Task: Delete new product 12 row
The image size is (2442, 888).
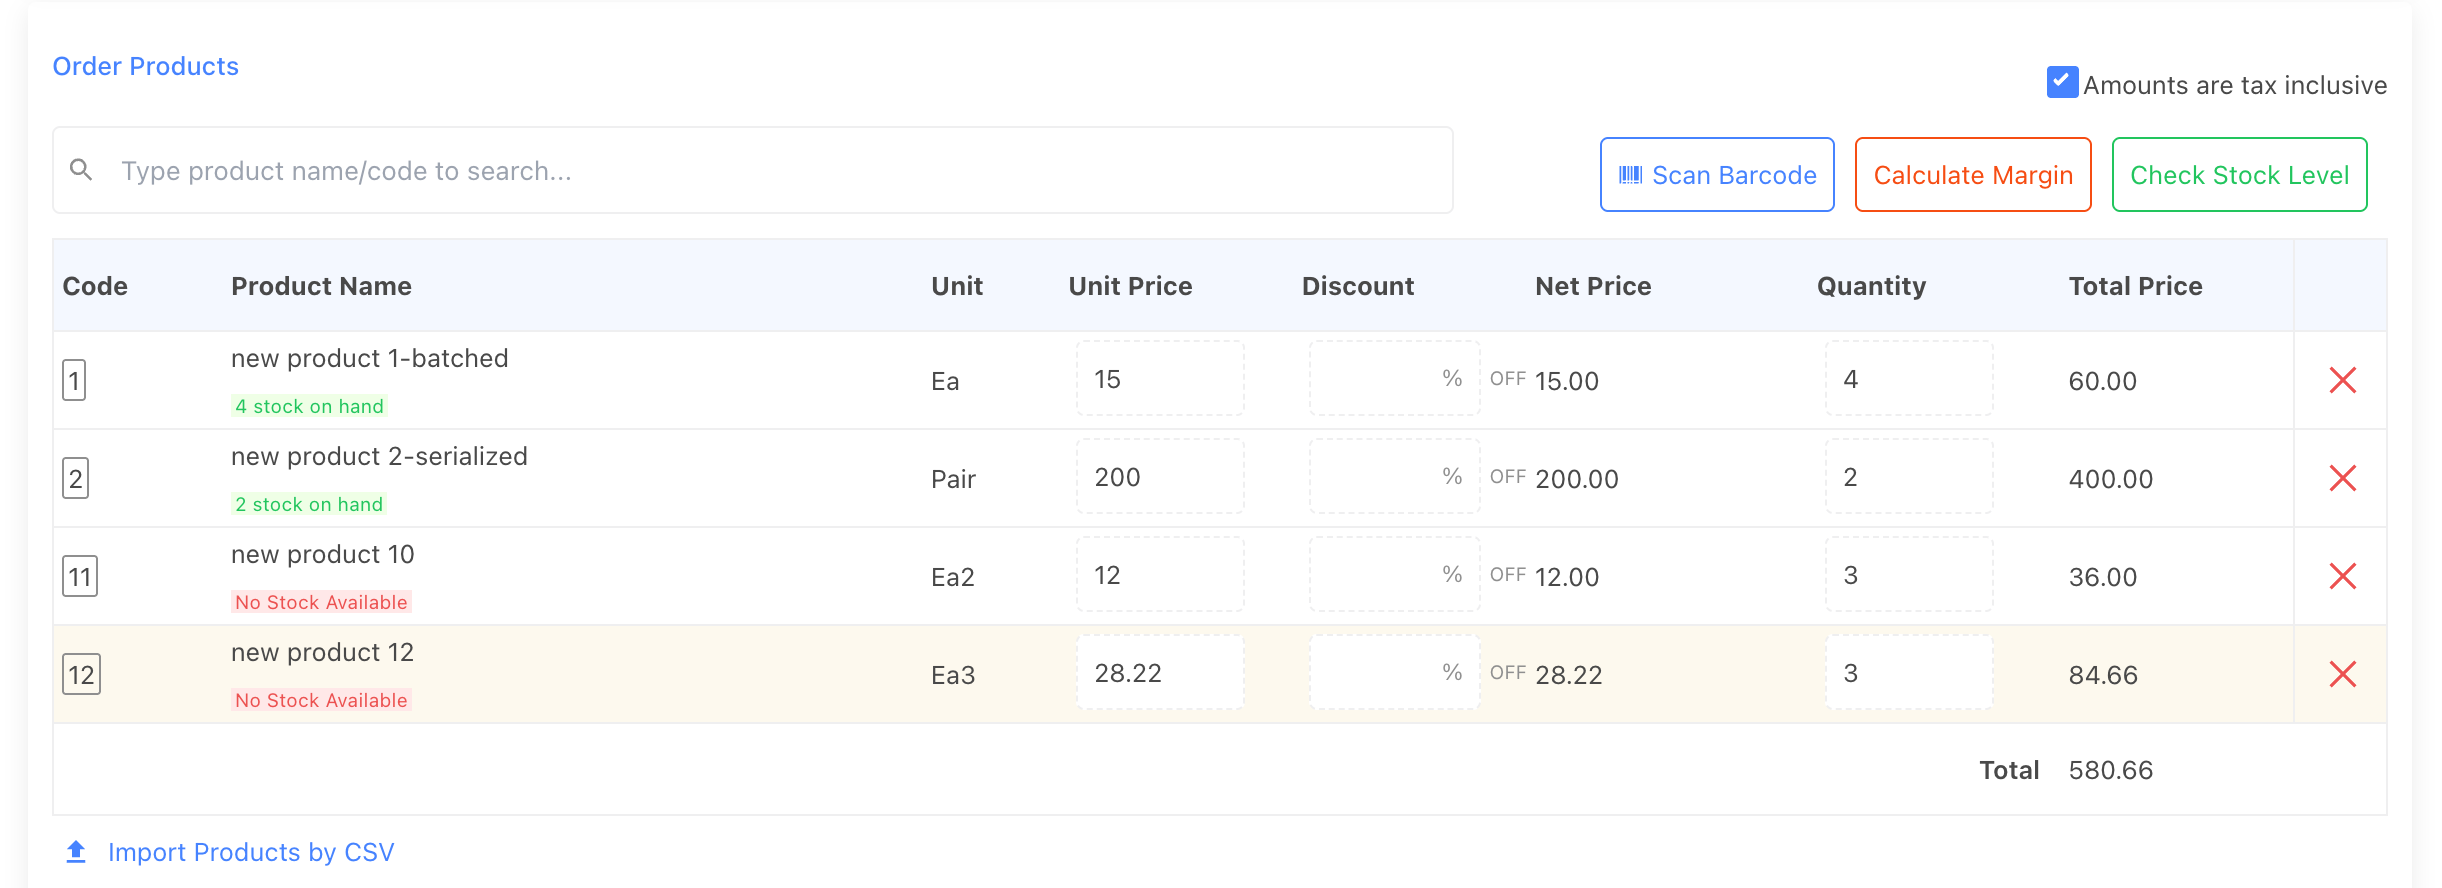Action: point(2342,674)
